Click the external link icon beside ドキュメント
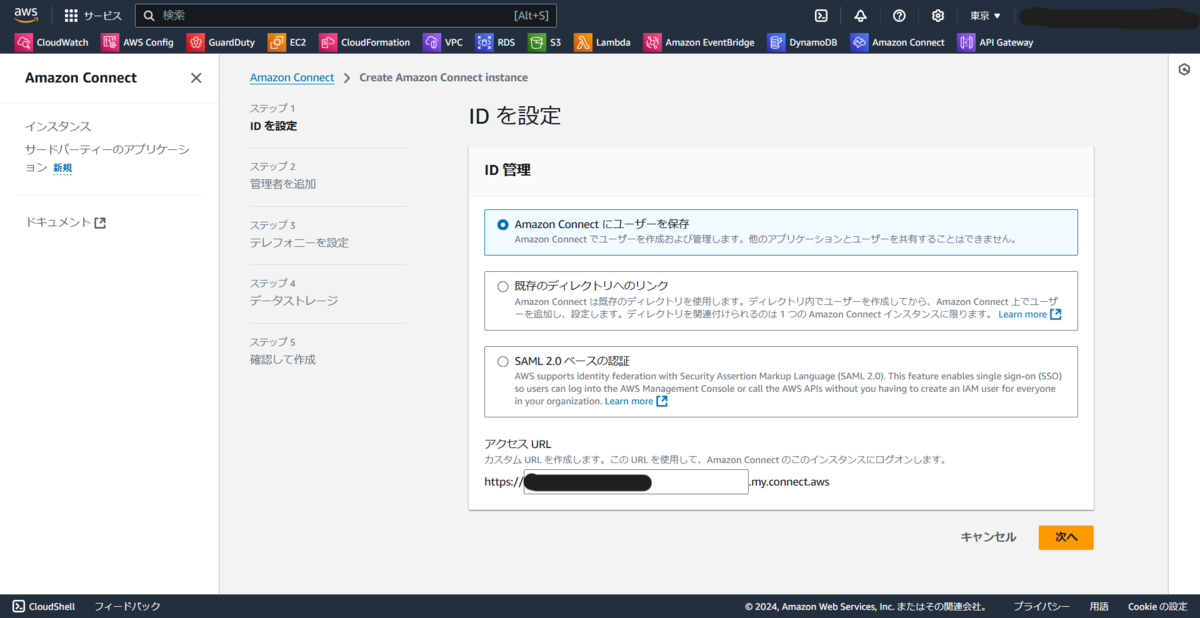This screenshot has width=1200, height=618. coord(100,222)
